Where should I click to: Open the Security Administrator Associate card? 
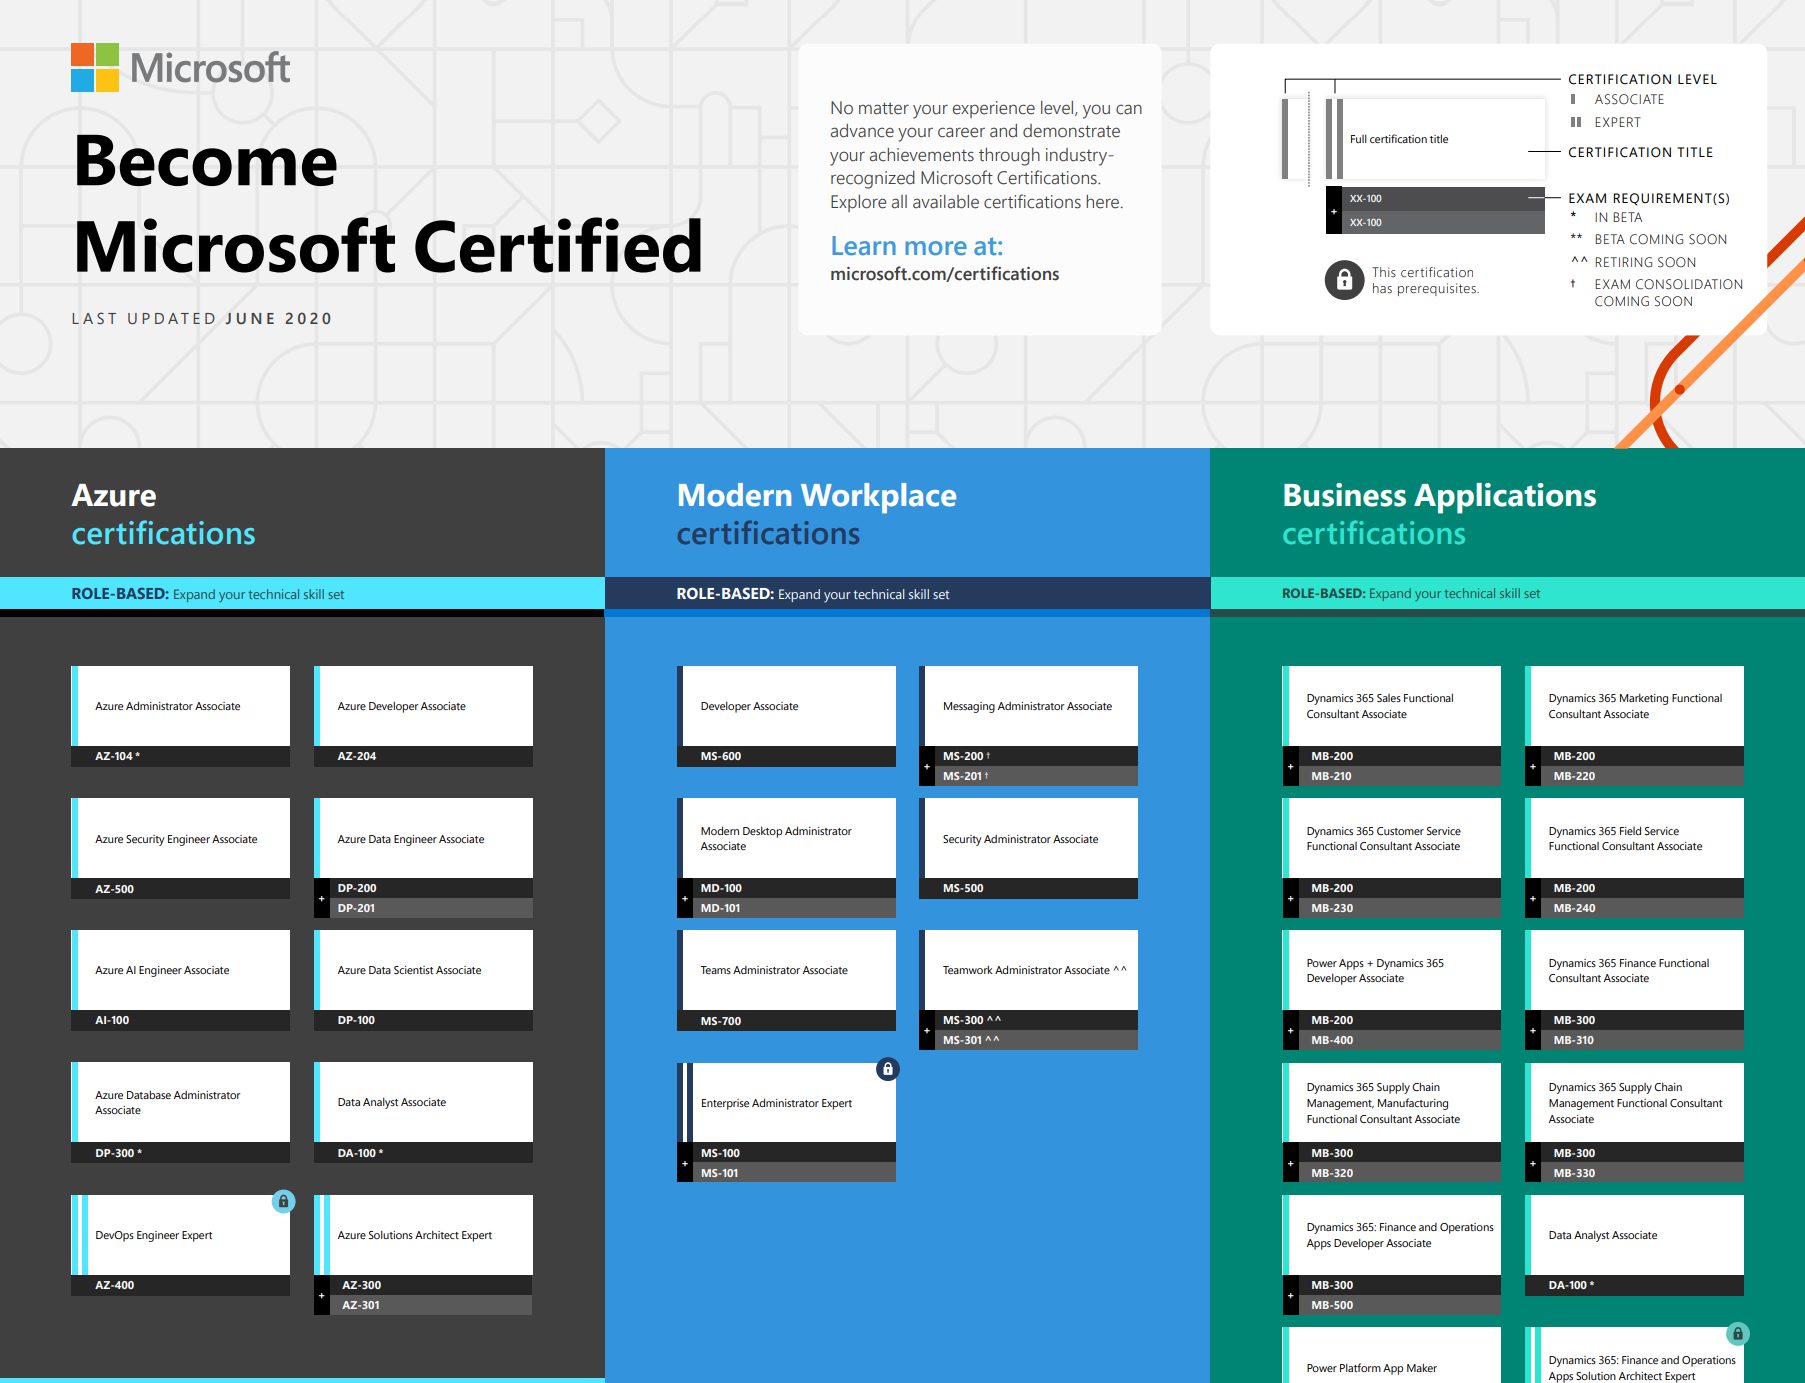tap(1029, 839)
